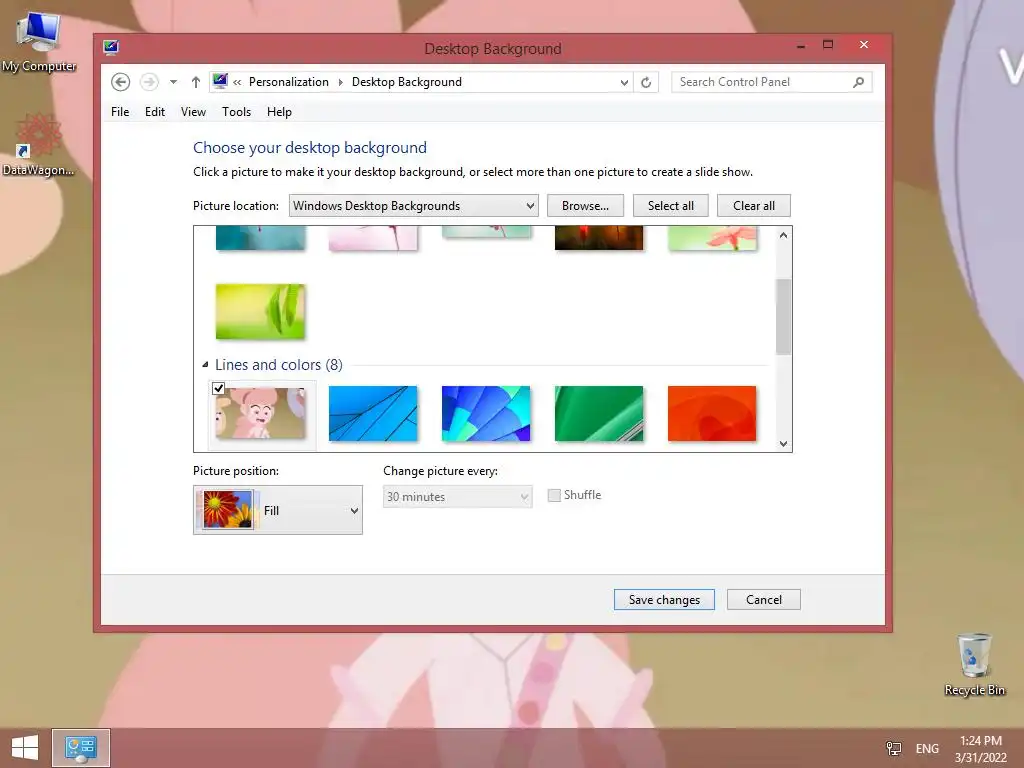Image resolution: width=1024 pixels, height=768 pixels.
Task: Click the Control Panel taskbar button
Action: [x=81, y=748]
